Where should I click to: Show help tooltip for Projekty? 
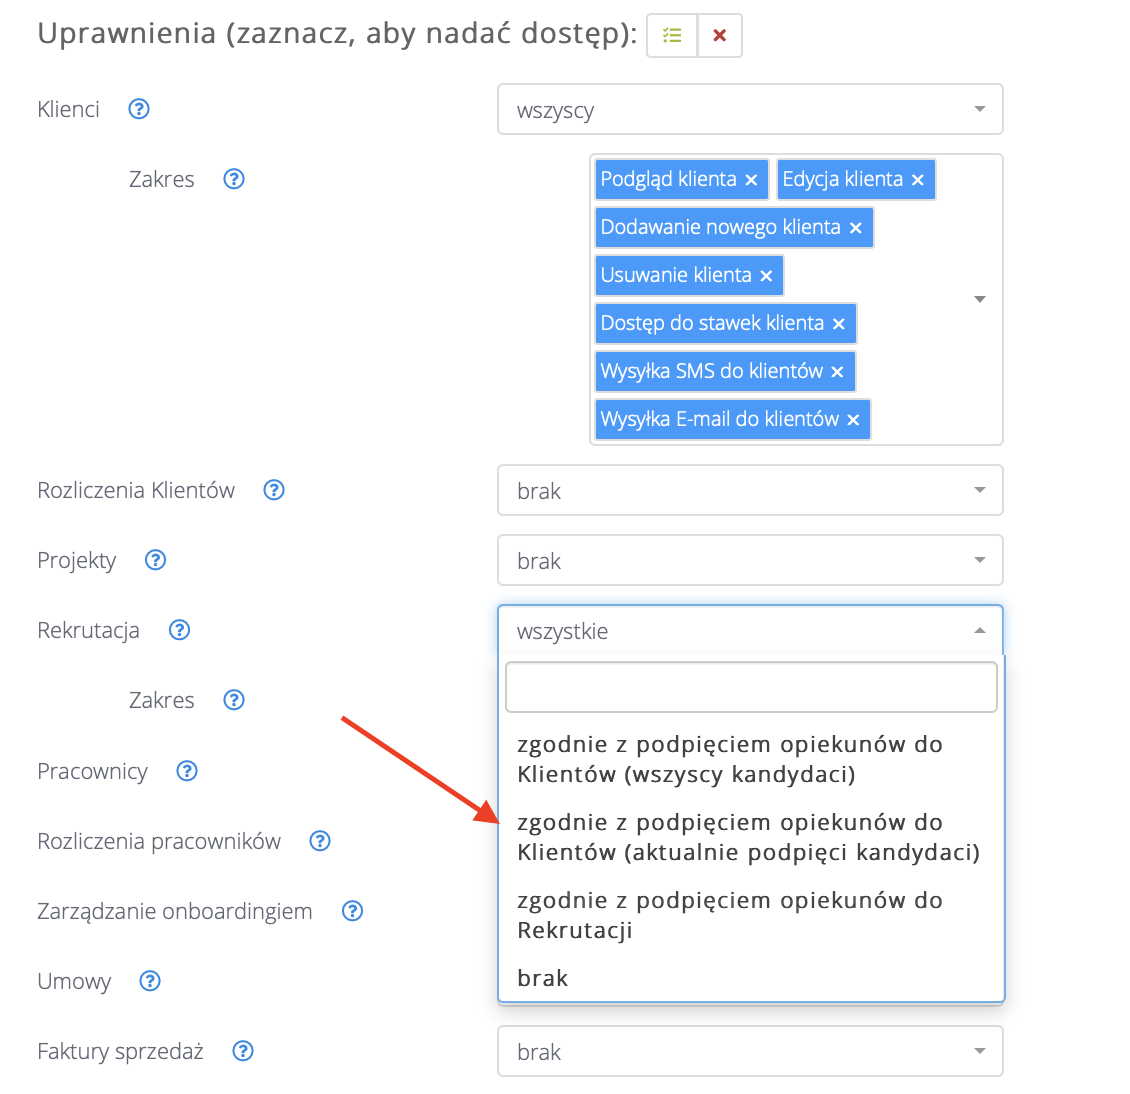[155, 560]
